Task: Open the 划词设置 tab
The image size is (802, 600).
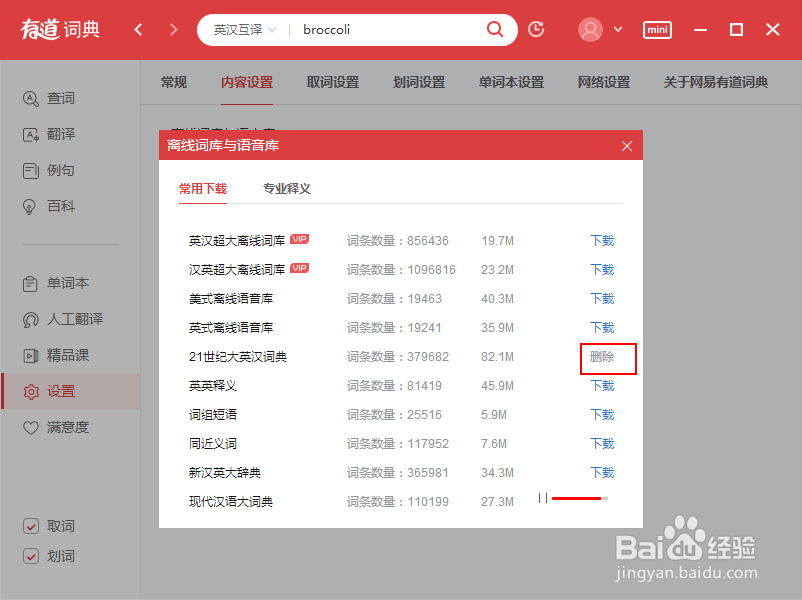Action: 419,82
